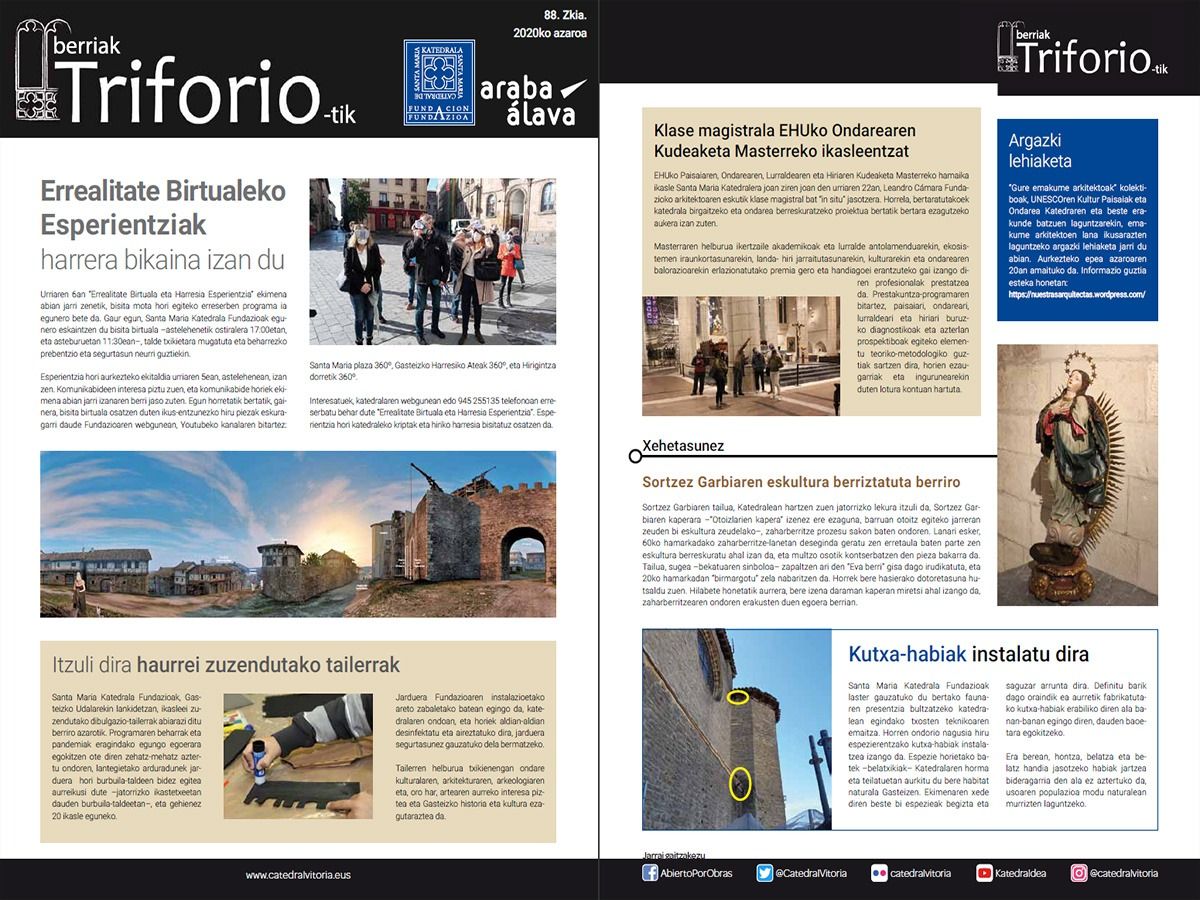Open the AbiertoPorObras Facebook link
This screenshot has width=1200, height=900.
click(694, 873)
